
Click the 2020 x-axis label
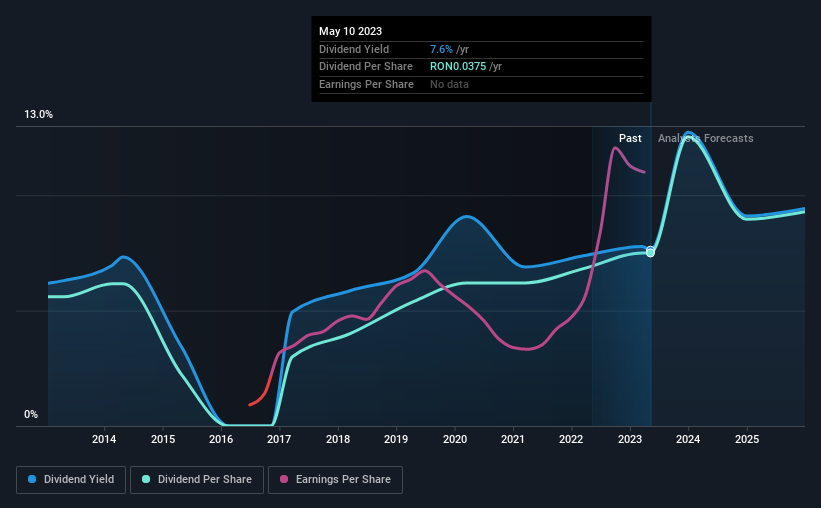(455, 439)
